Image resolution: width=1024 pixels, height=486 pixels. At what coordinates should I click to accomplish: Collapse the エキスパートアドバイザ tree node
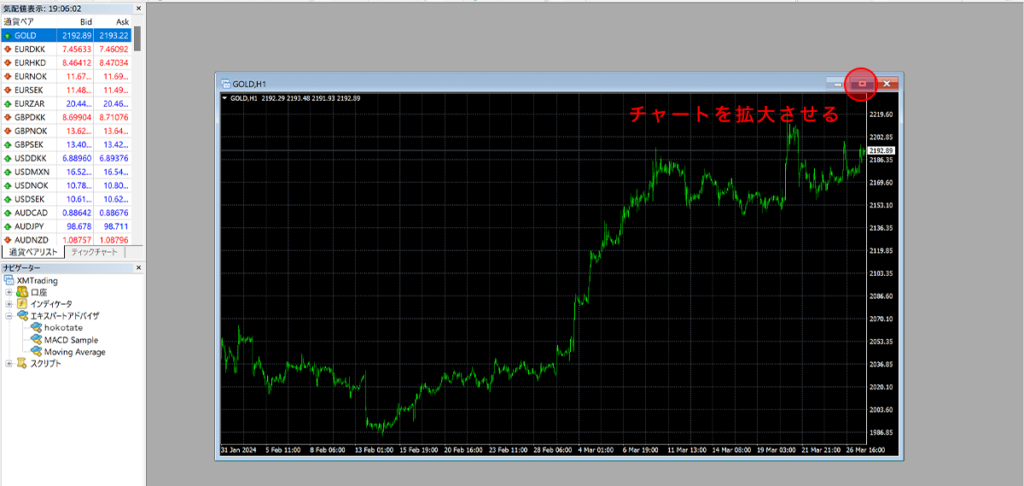[9, 316]
